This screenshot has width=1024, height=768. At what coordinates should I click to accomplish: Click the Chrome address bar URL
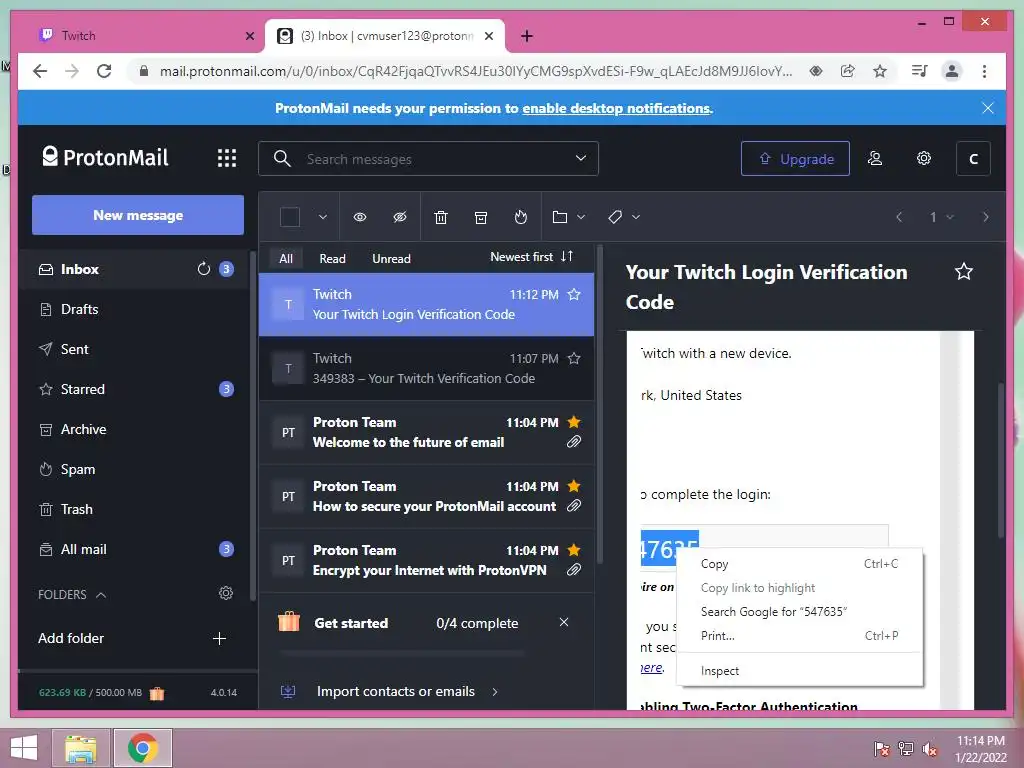pyautogui.click(x=476, y=71)
